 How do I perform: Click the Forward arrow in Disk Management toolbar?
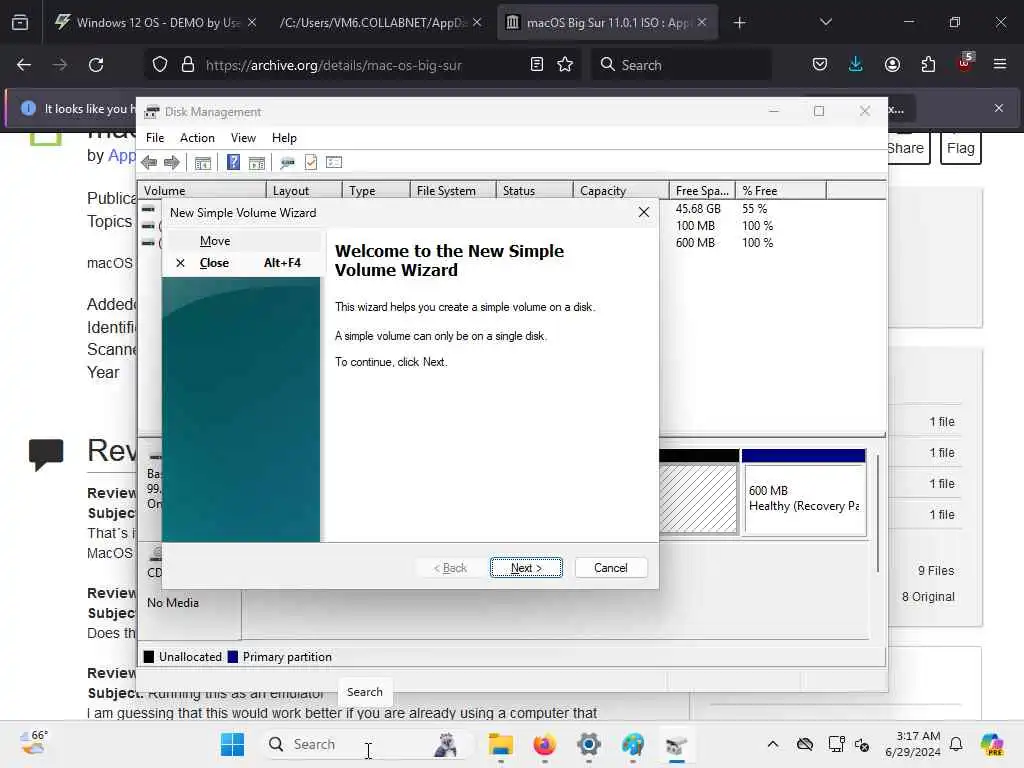pyautogui.click(x=172, y=163)
